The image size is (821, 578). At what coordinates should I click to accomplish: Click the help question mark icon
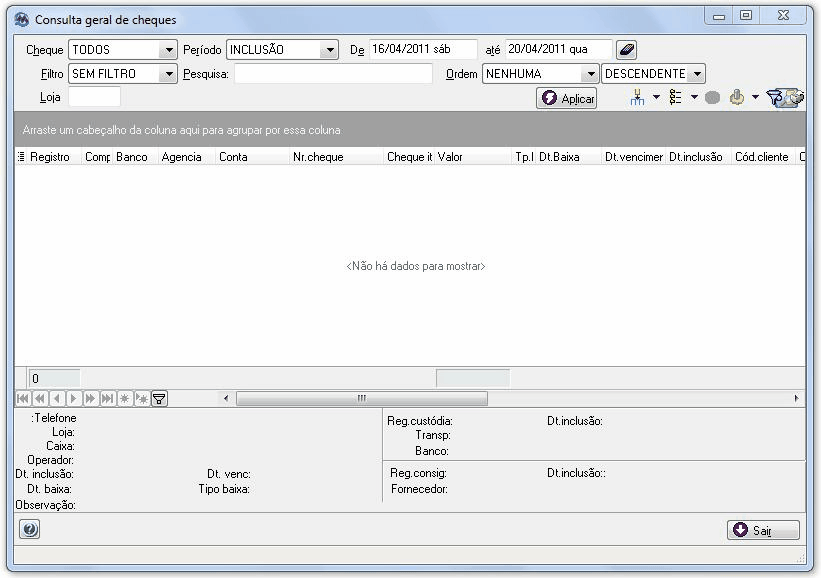coord(29,529)
